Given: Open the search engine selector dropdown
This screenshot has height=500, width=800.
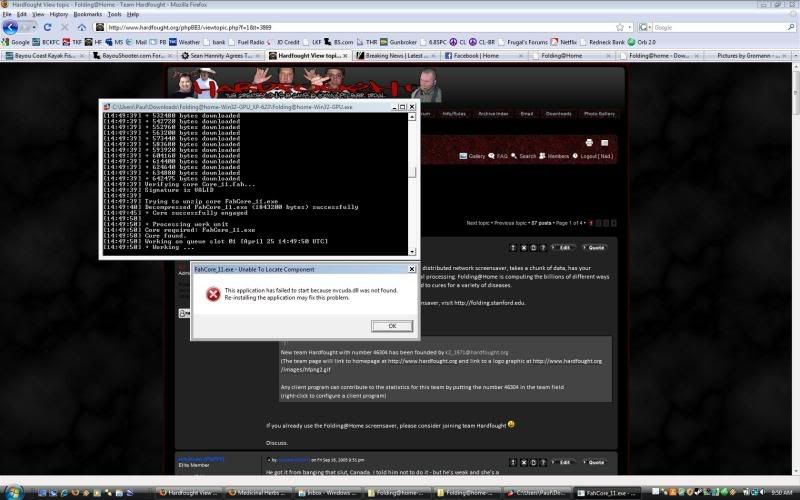Looking at the screenshot, I should pyautogui.click(x=645, y=27).
